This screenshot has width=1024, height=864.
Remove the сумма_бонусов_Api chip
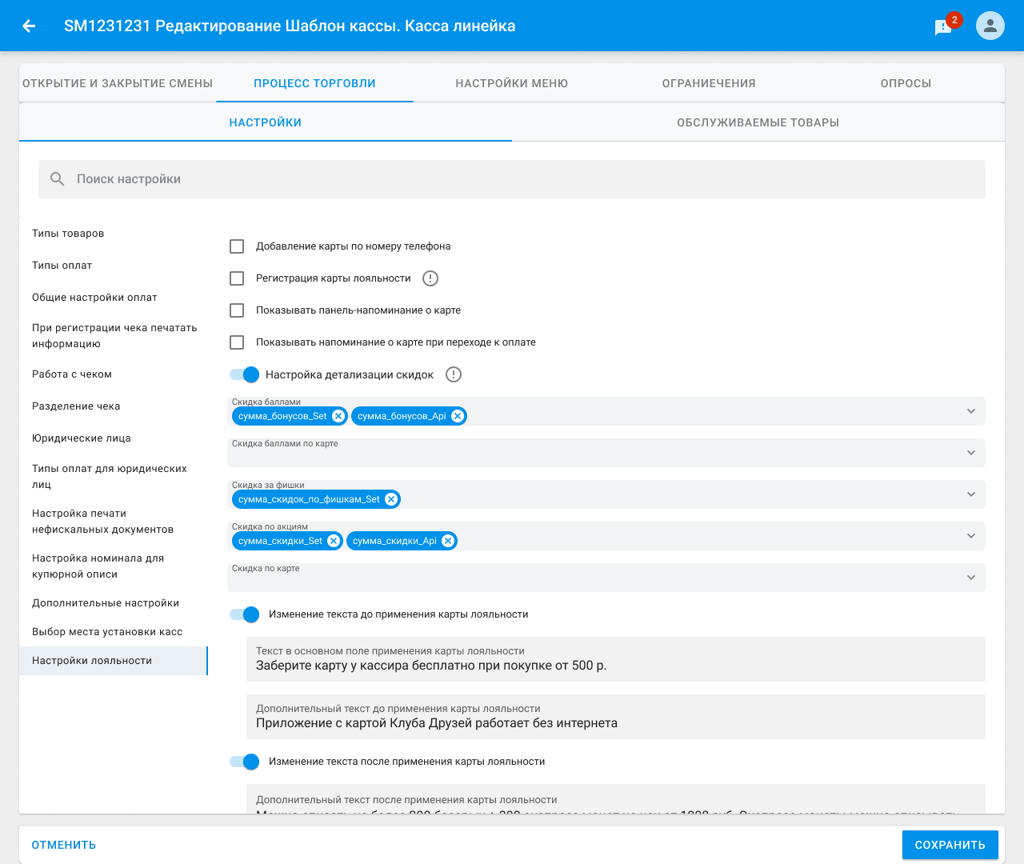coord(458,416)
